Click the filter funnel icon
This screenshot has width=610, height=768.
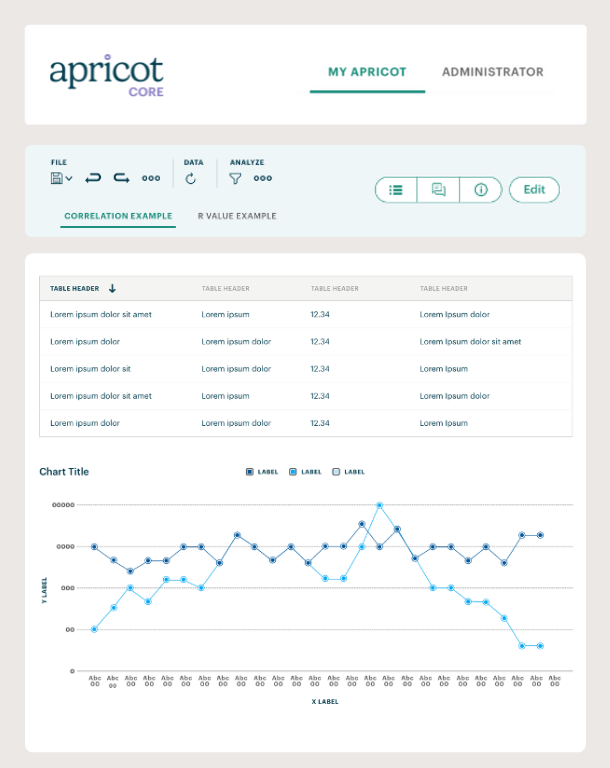(x=235, y=179)
